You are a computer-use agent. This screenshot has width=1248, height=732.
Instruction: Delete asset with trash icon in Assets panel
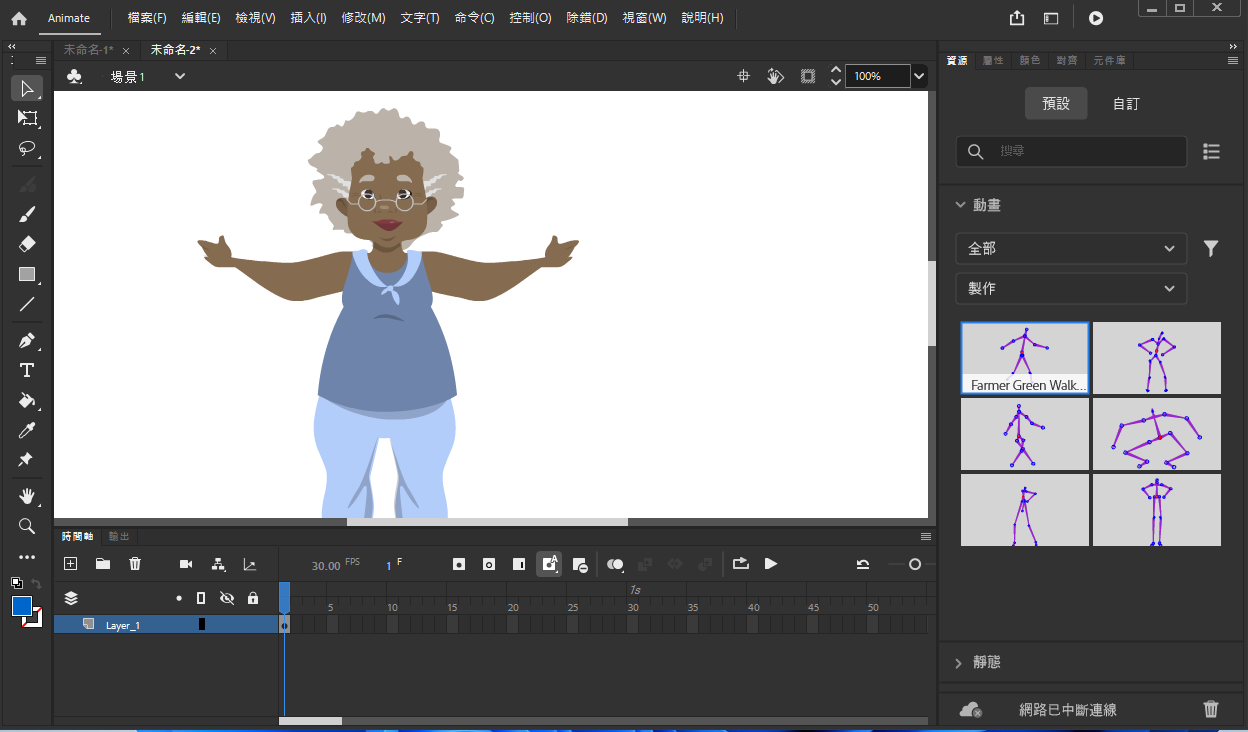[1211, 709]
